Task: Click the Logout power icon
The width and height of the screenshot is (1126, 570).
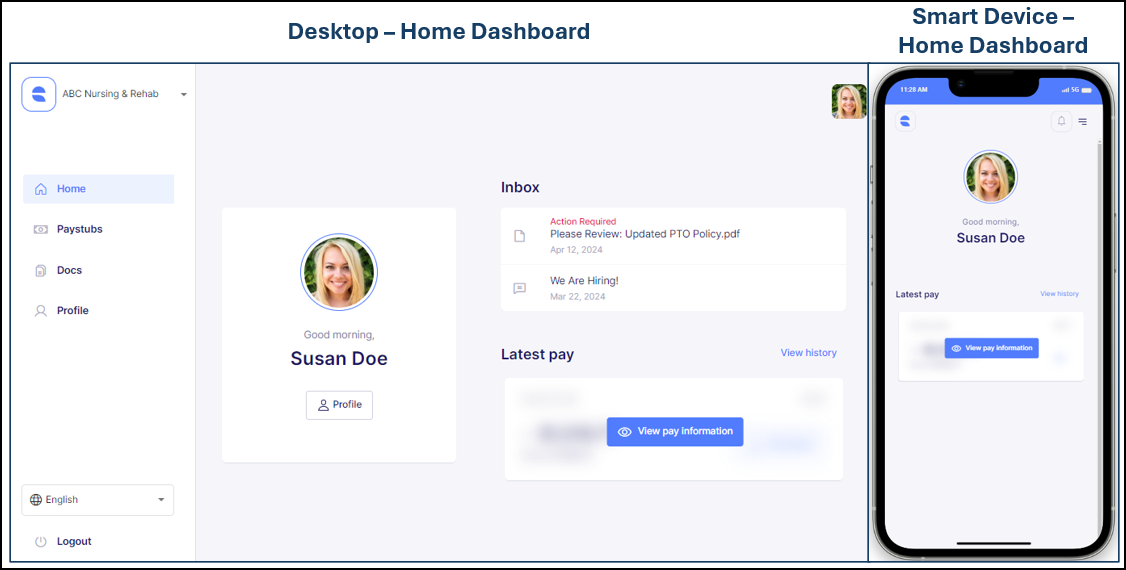Action: coord(41,541)
